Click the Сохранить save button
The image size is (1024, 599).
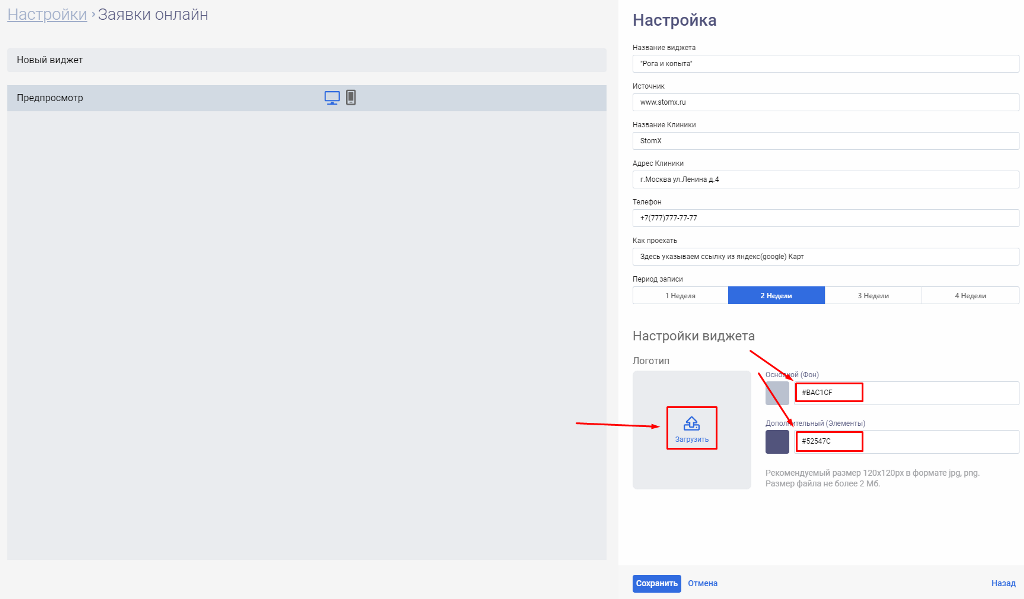[656, 584]
